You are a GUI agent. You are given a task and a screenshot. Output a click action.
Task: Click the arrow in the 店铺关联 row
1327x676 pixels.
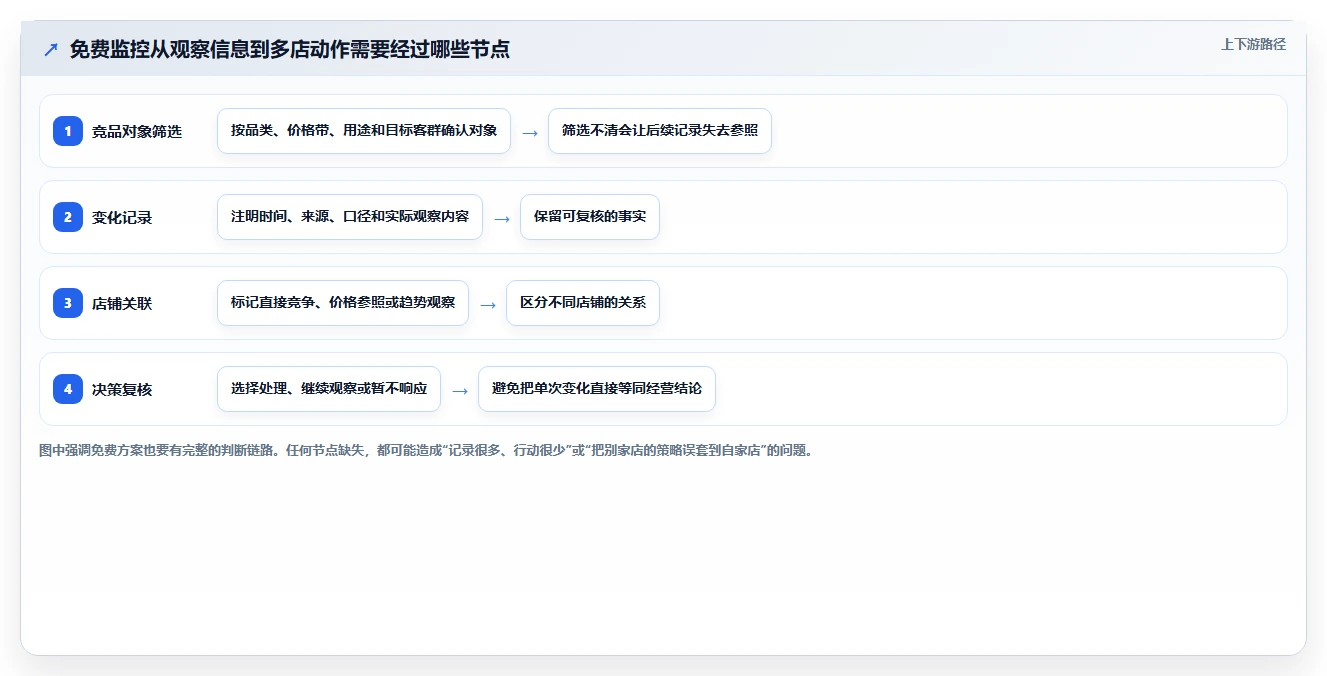488,304
